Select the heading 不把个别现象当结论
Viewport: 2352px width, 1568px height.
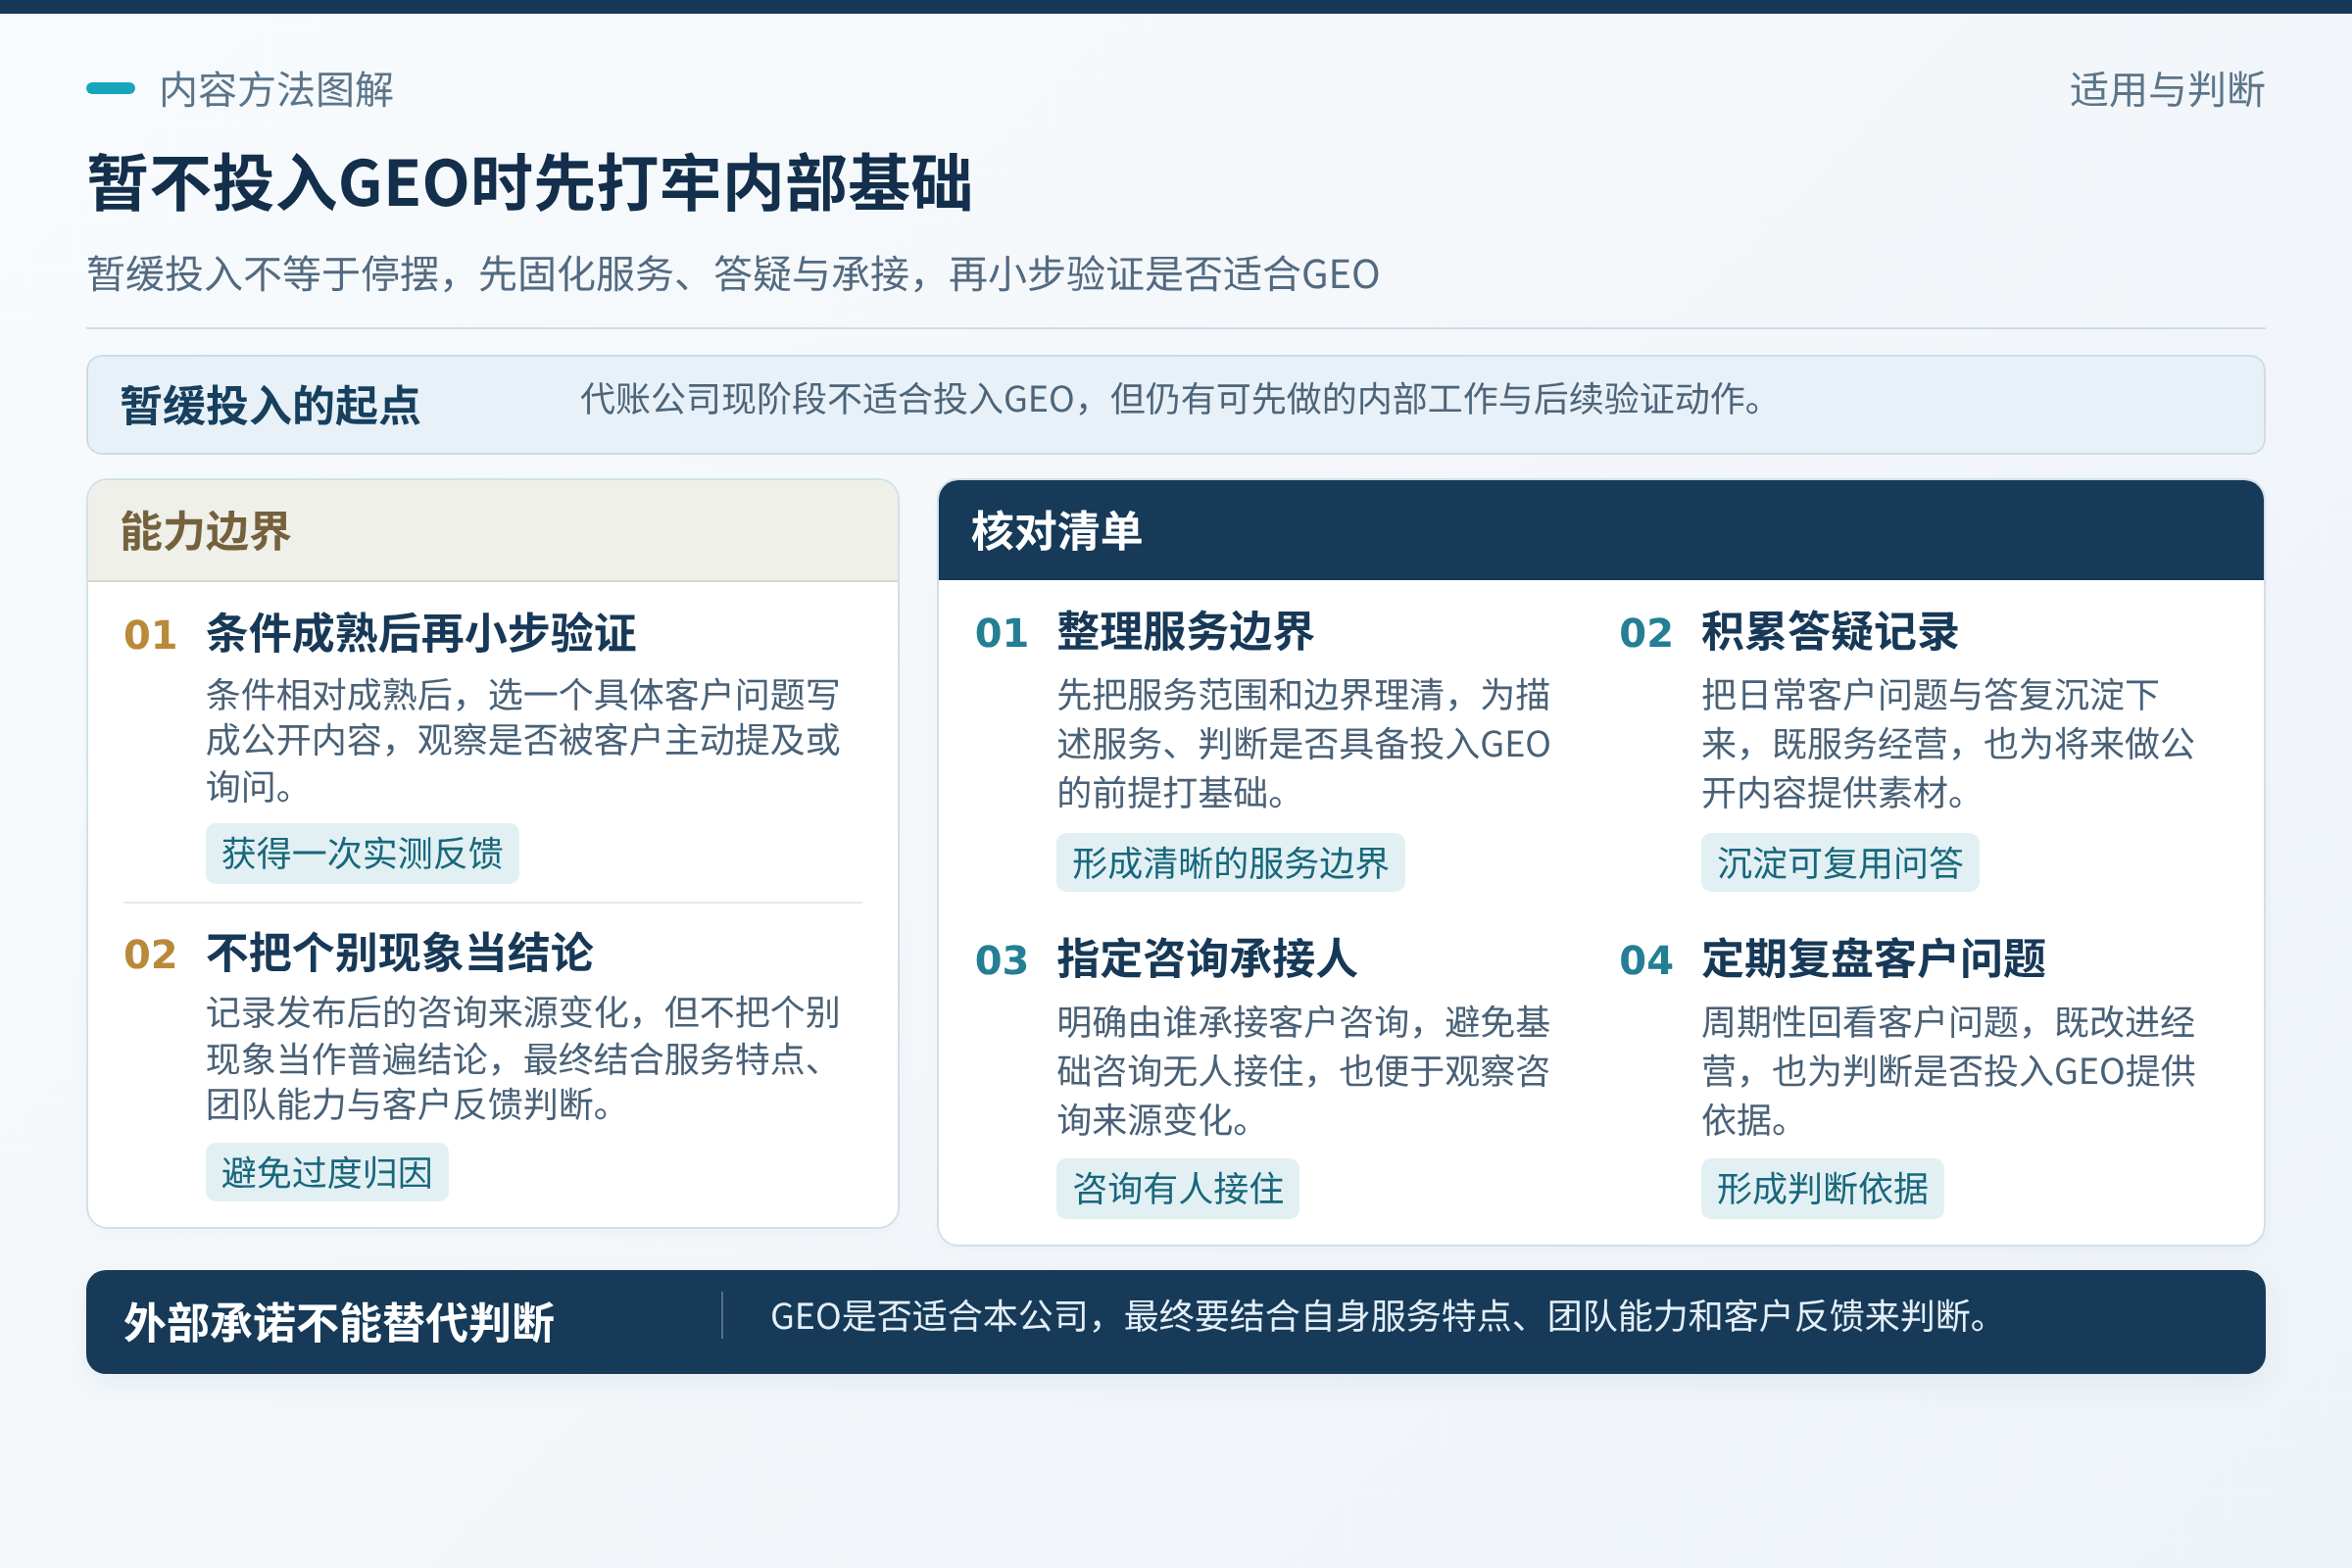(x=400, y=952)
